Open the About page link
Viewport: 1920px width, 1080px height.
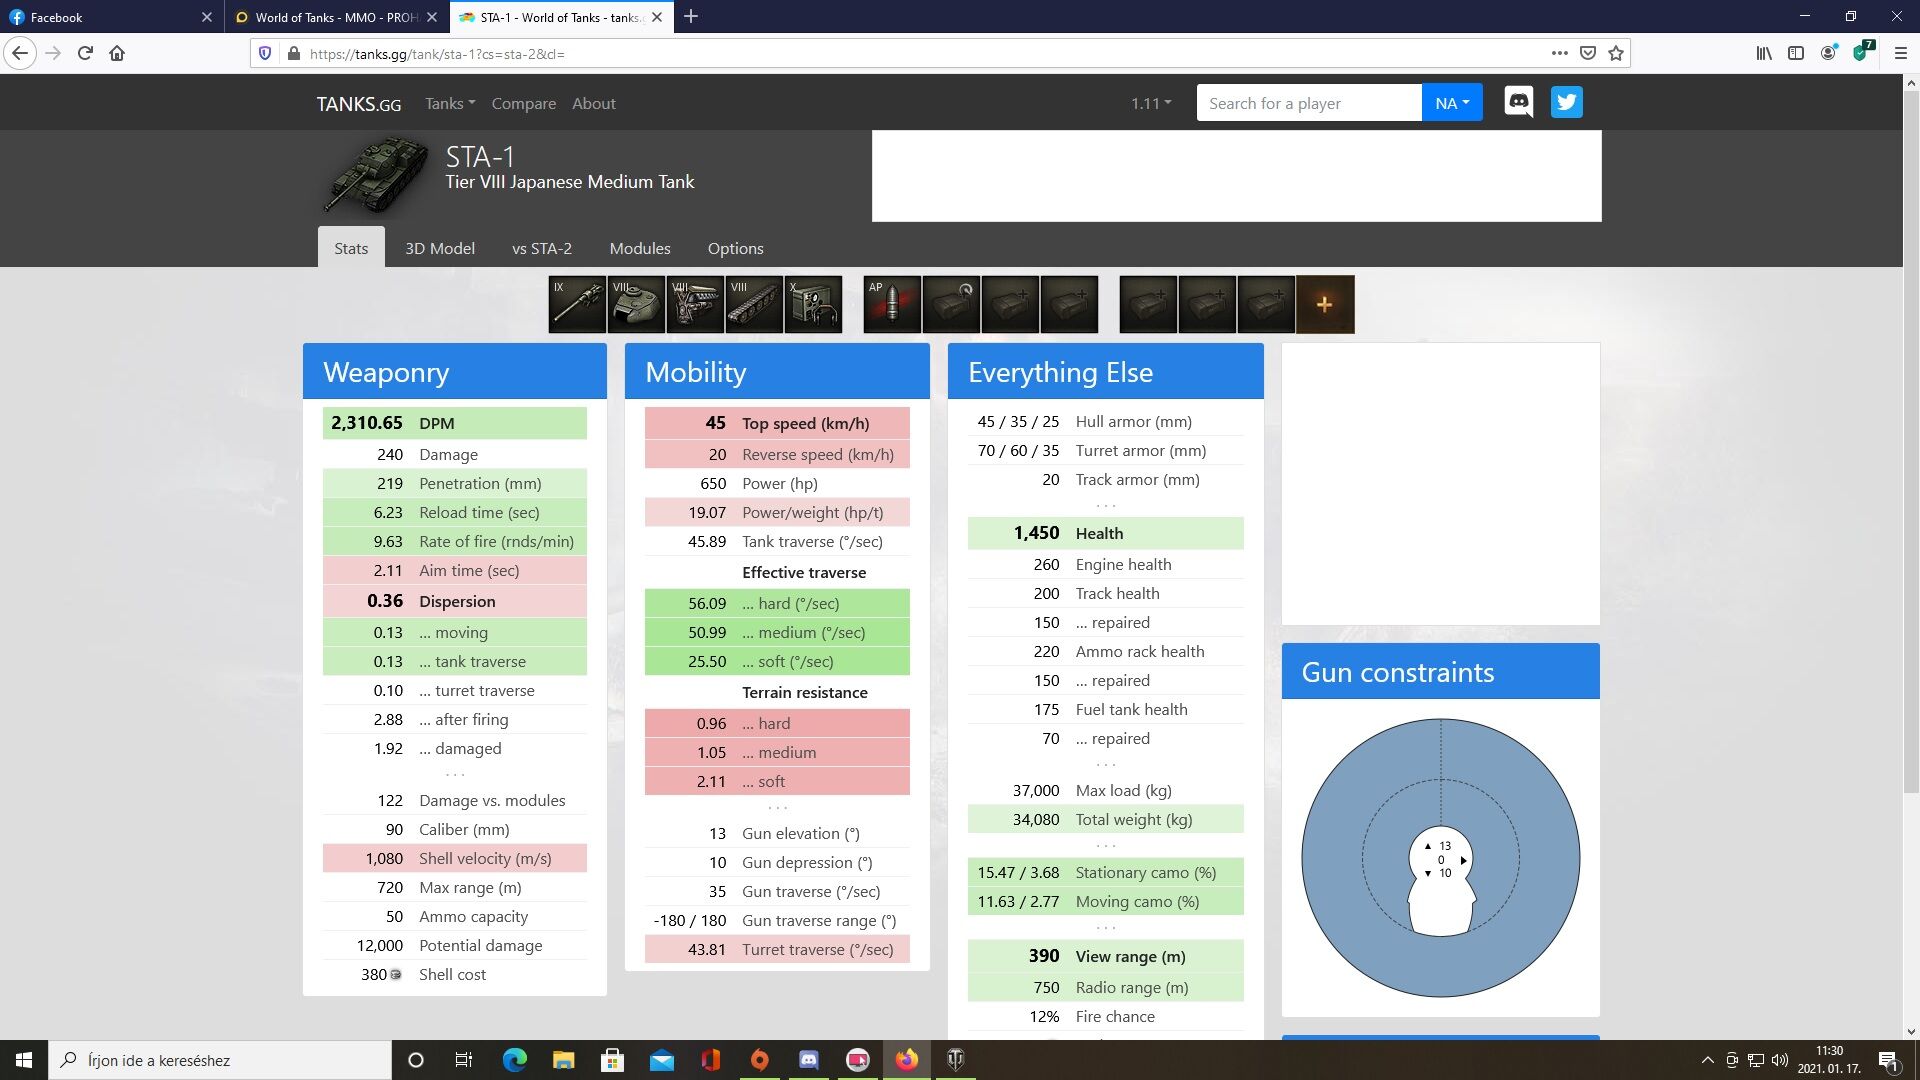click(x=594, y=103)
